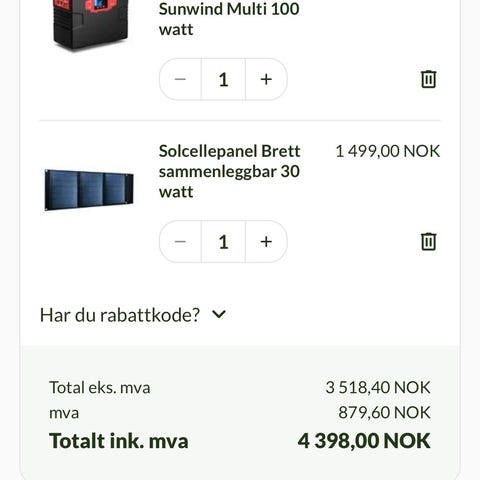
Task: Decrease Sunwind Multi 100 watt quantity
Action: click(x=180, y=79)
